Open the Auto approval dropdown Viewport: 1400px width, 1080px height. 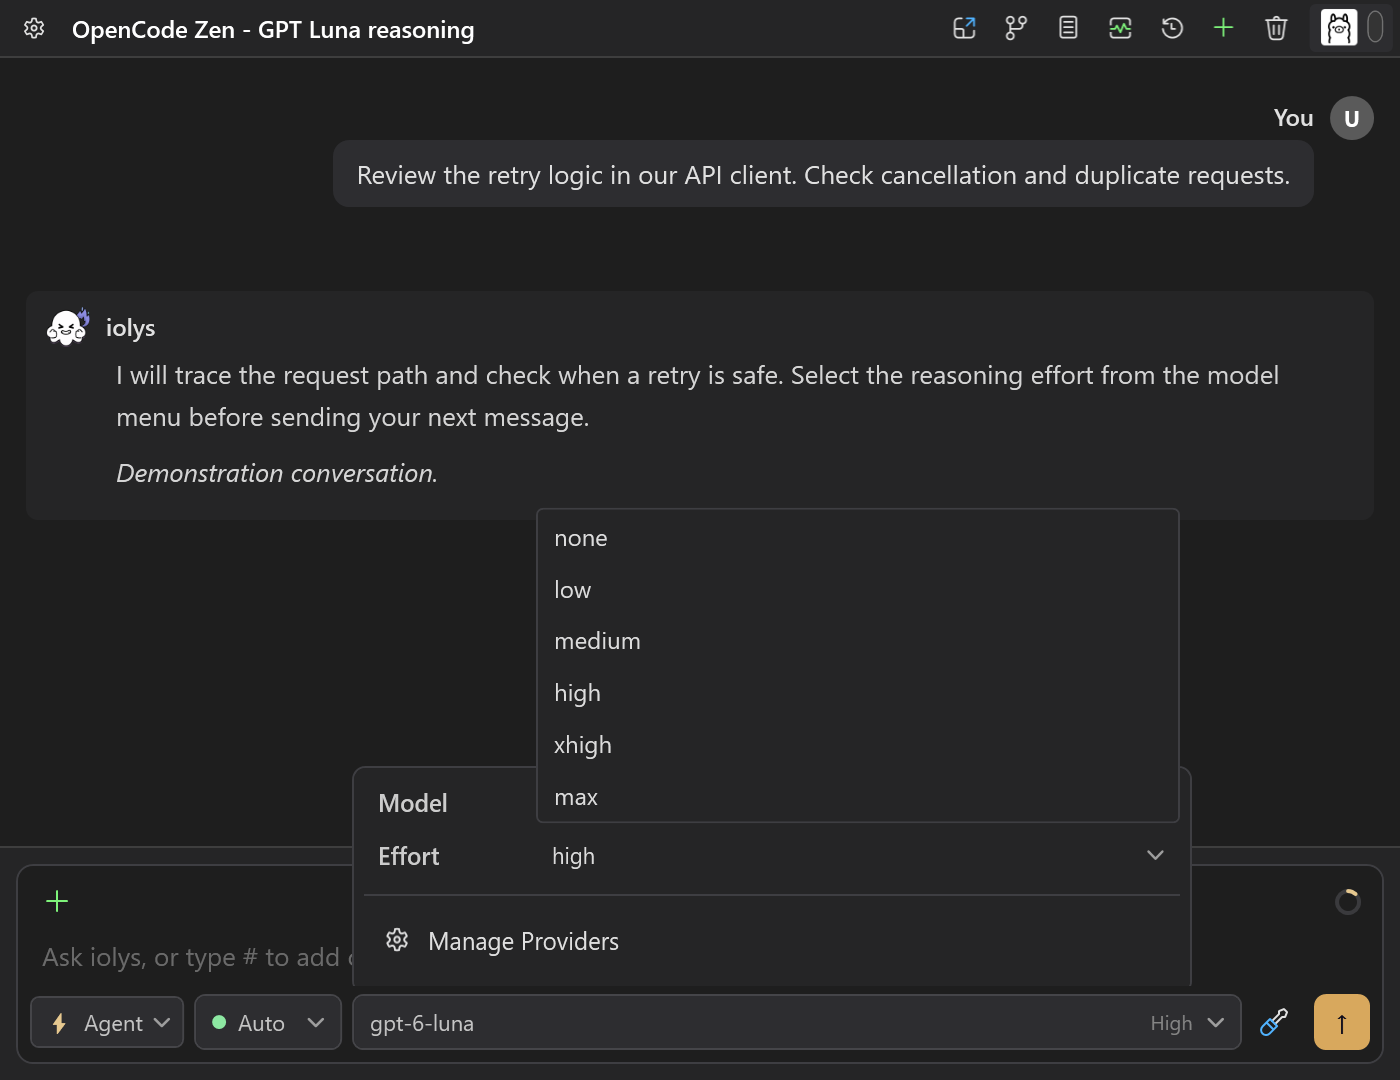(x=268, y=1022)
